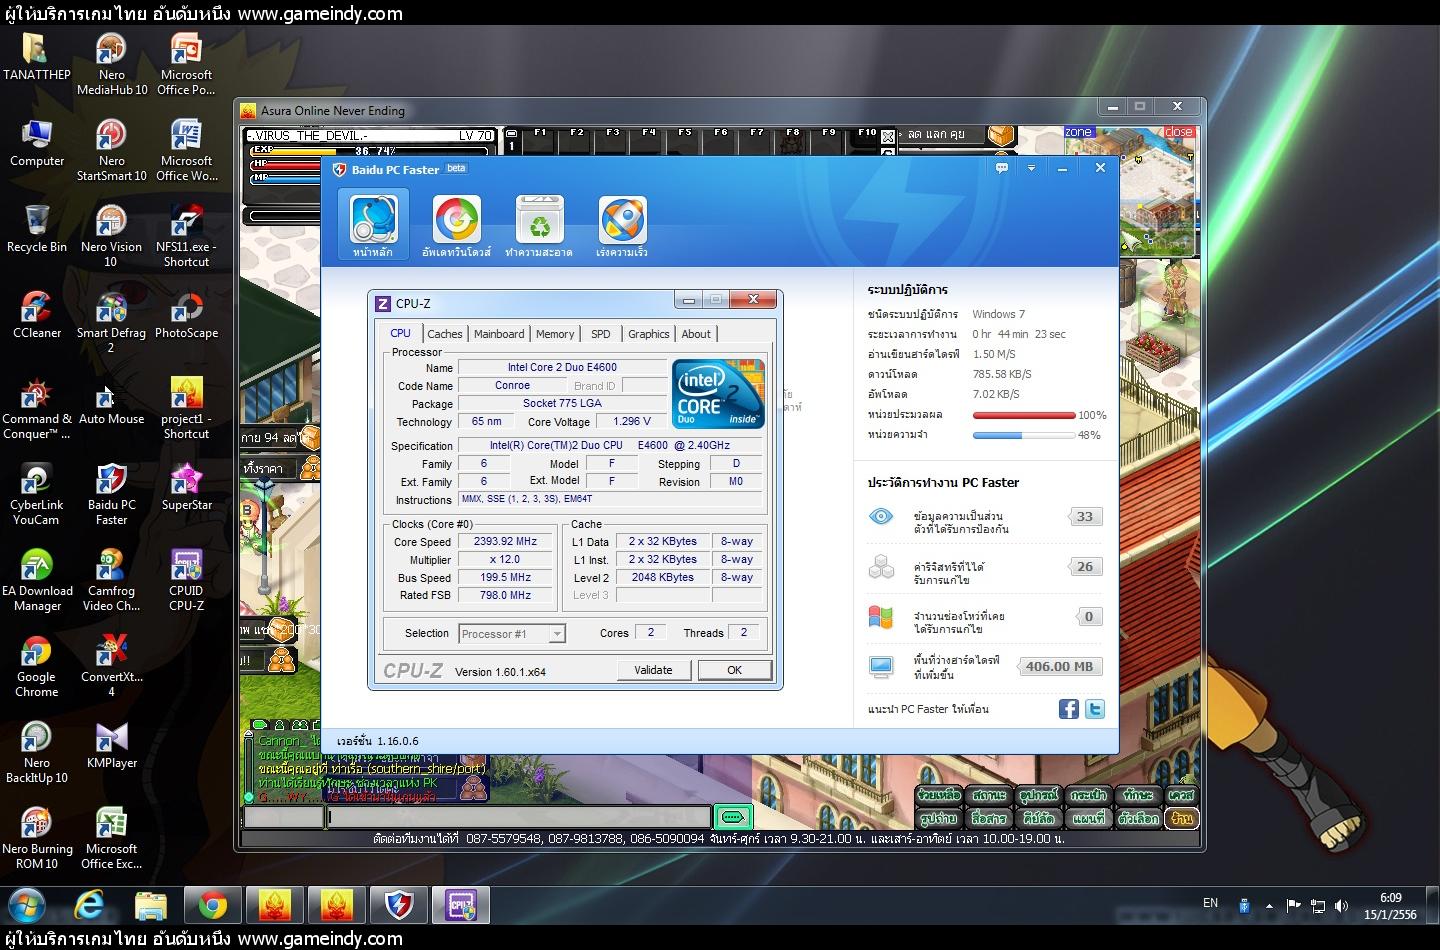Click the Facebook share icon in Baidu PC Faster
The width and height of the screenshot is (1440, 950).
(1069, 709)
